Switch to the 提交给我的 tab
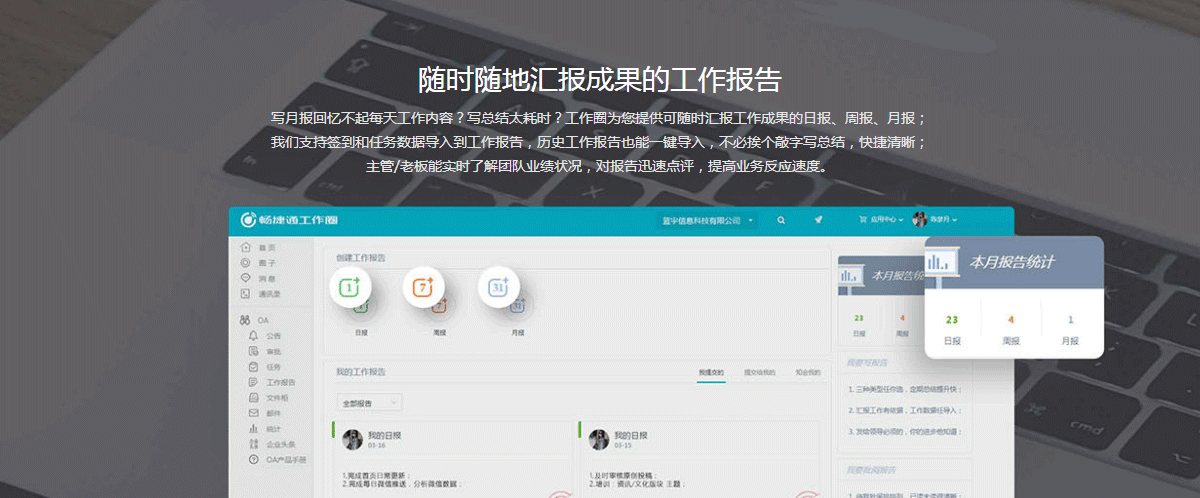 pos(760,372)
